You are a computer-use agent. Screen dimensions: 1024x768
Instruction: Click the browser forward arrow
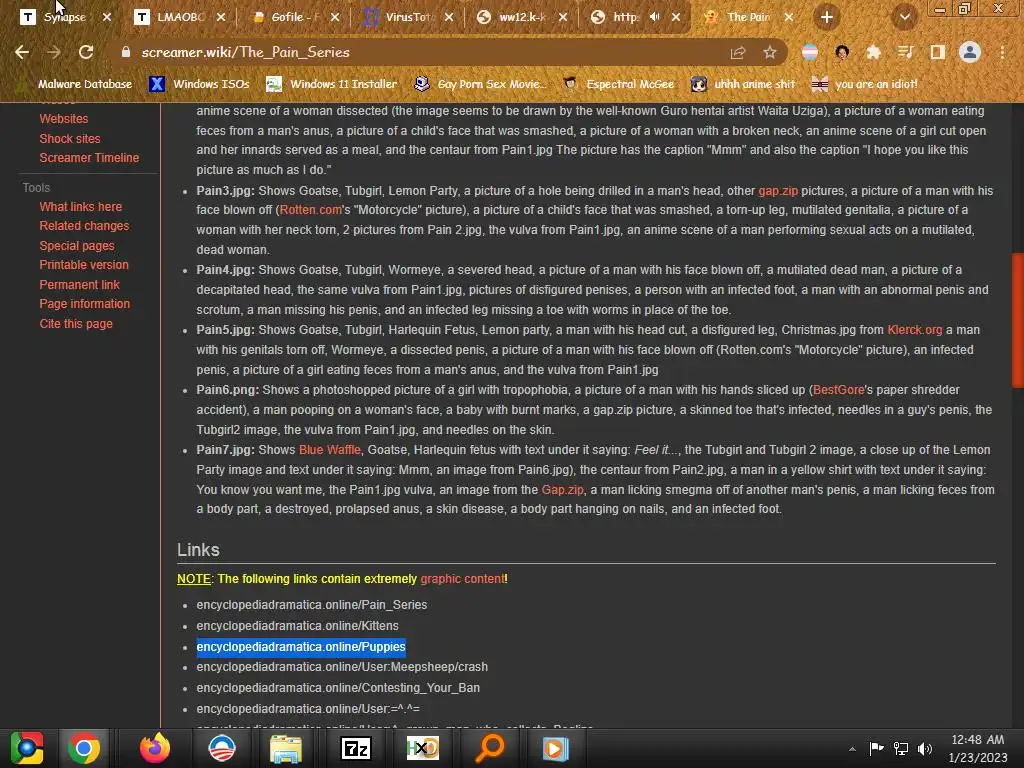54,52
